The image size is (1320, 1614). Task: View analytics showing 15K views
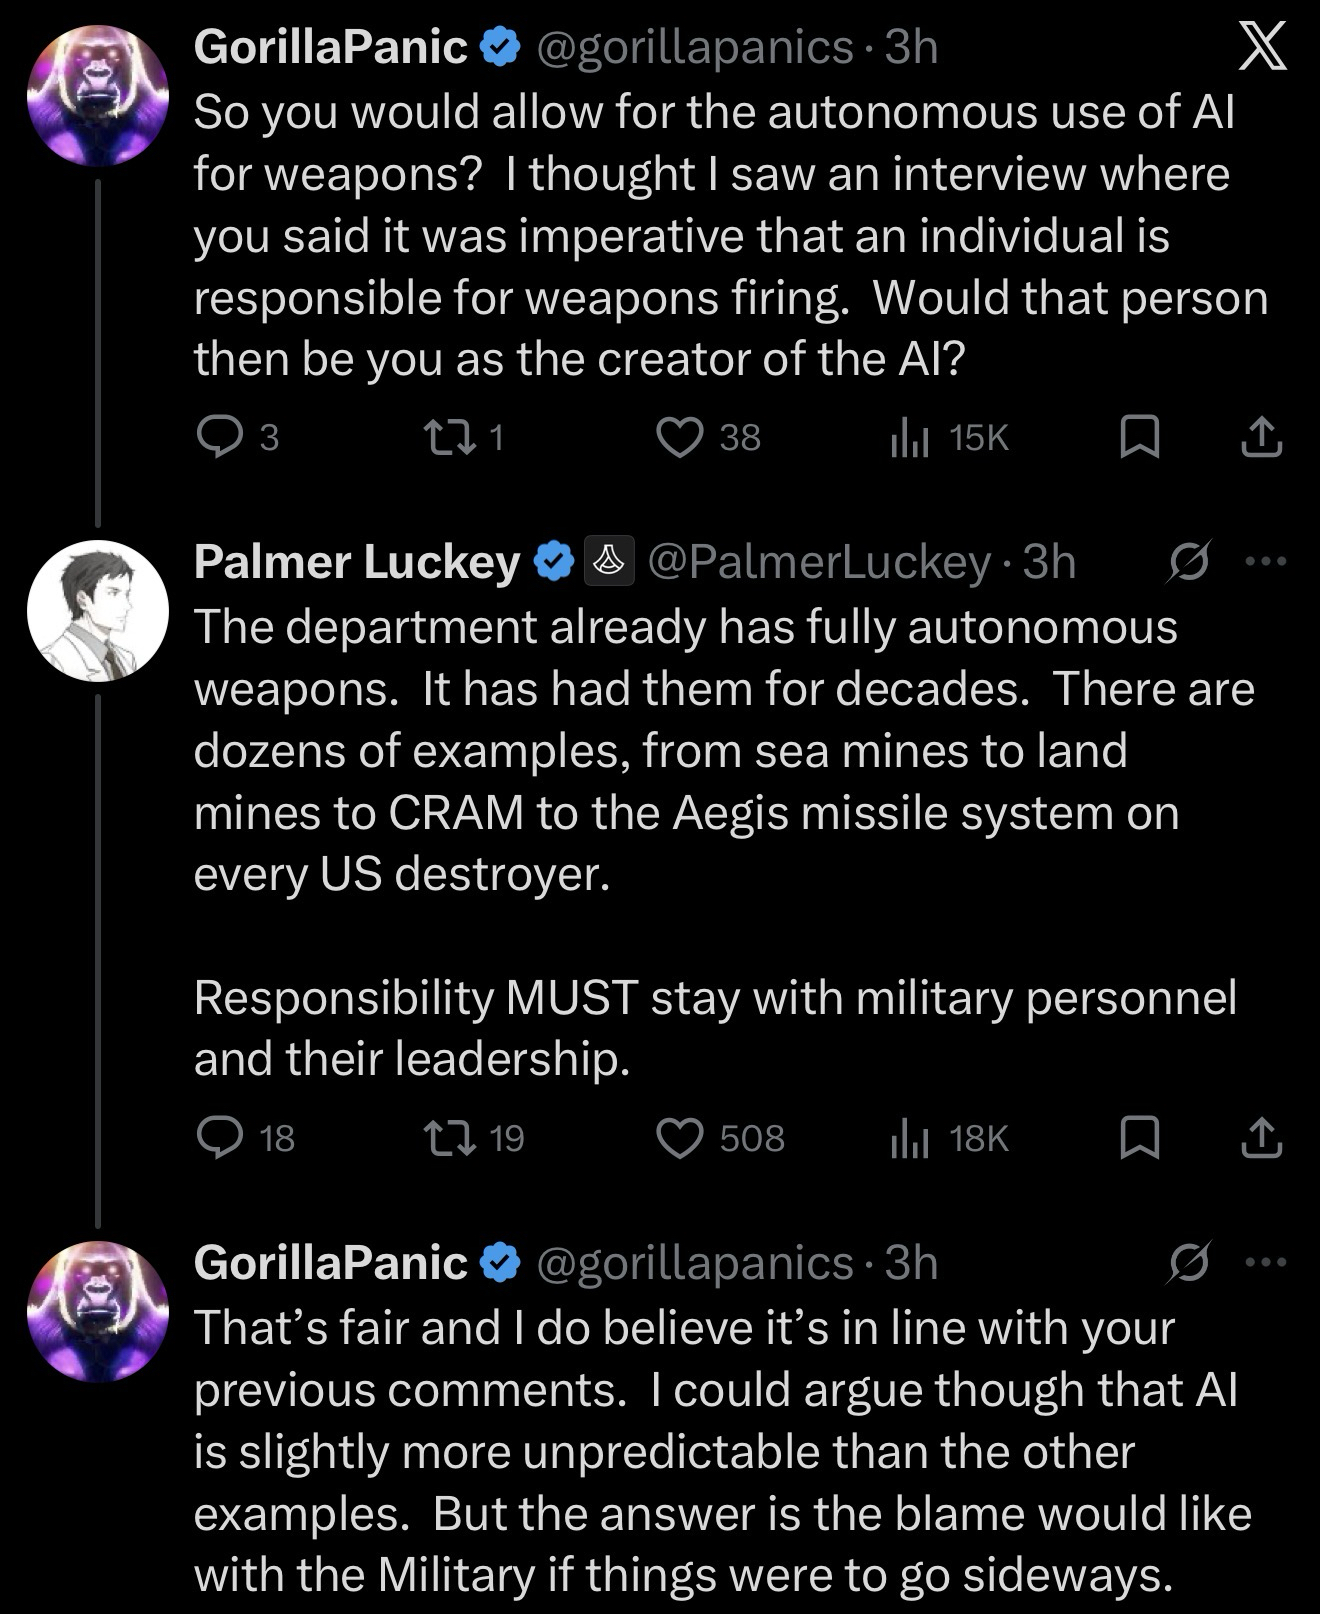pyautogui.click(x=911, y=437)
